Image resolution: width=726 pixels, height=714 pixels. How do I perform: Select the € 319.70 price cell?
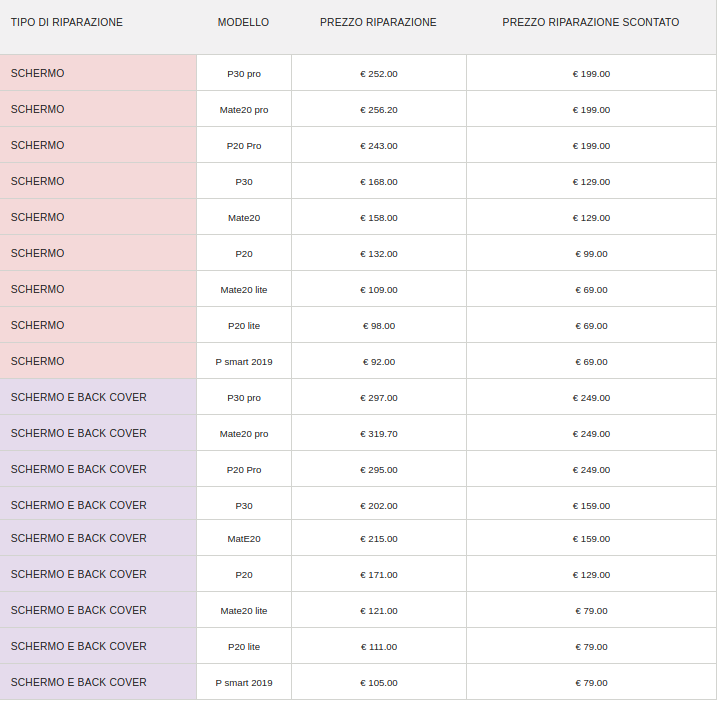pos(379,434)
